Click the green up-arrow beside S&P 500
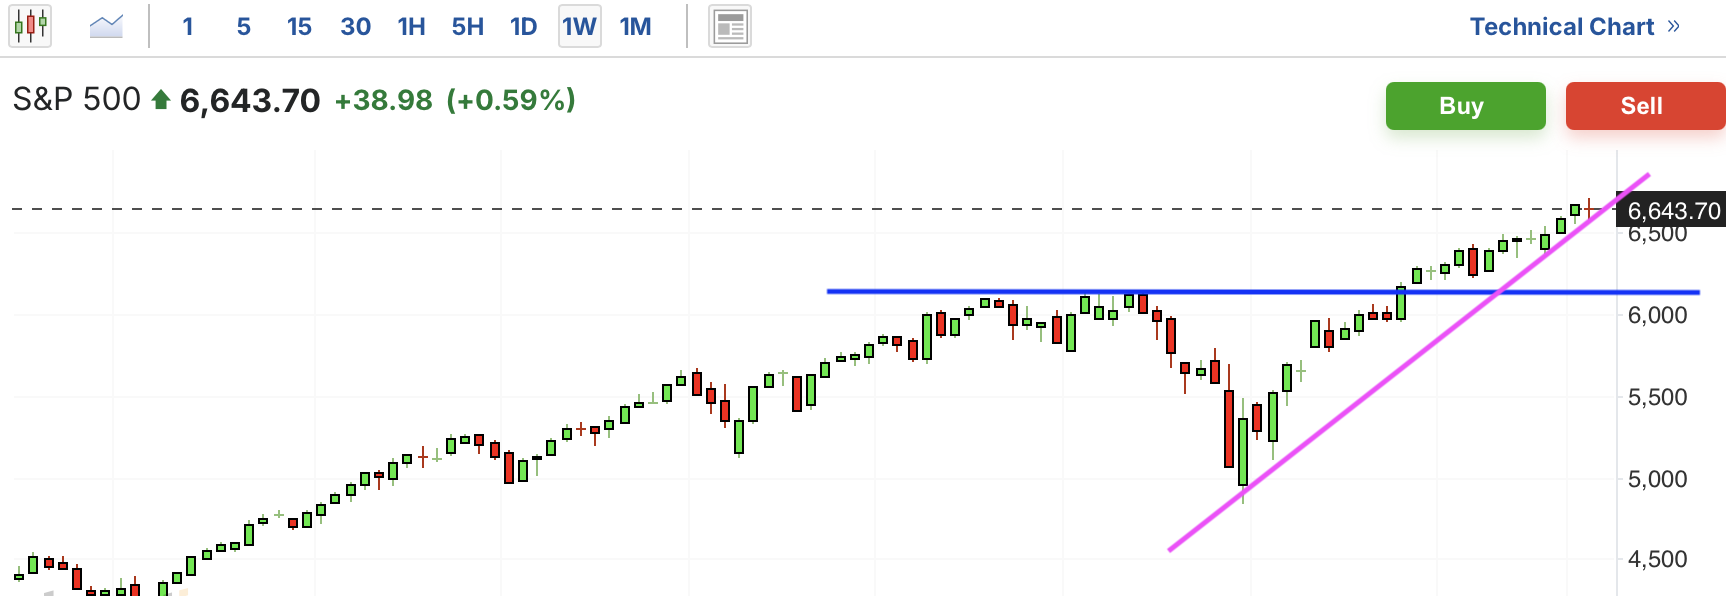This screenshot has height=596, width=1726. coord(160,99)
